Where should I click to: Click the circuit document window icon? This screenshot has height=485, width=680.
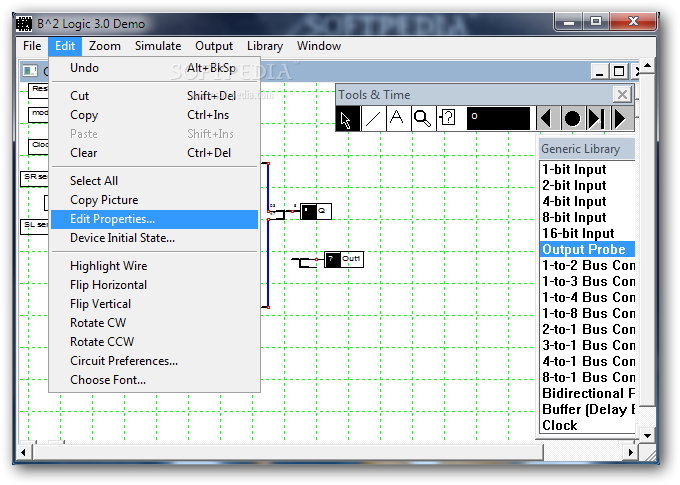tap(30, 71)
